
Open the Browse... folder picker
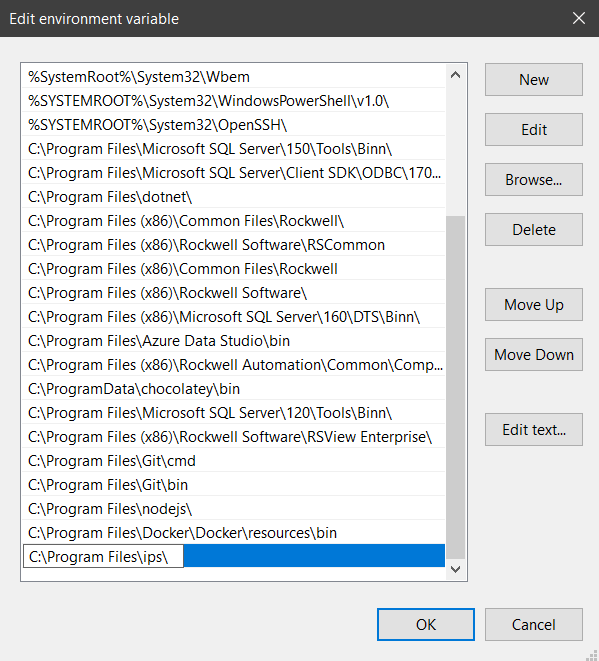coord(534,180)
